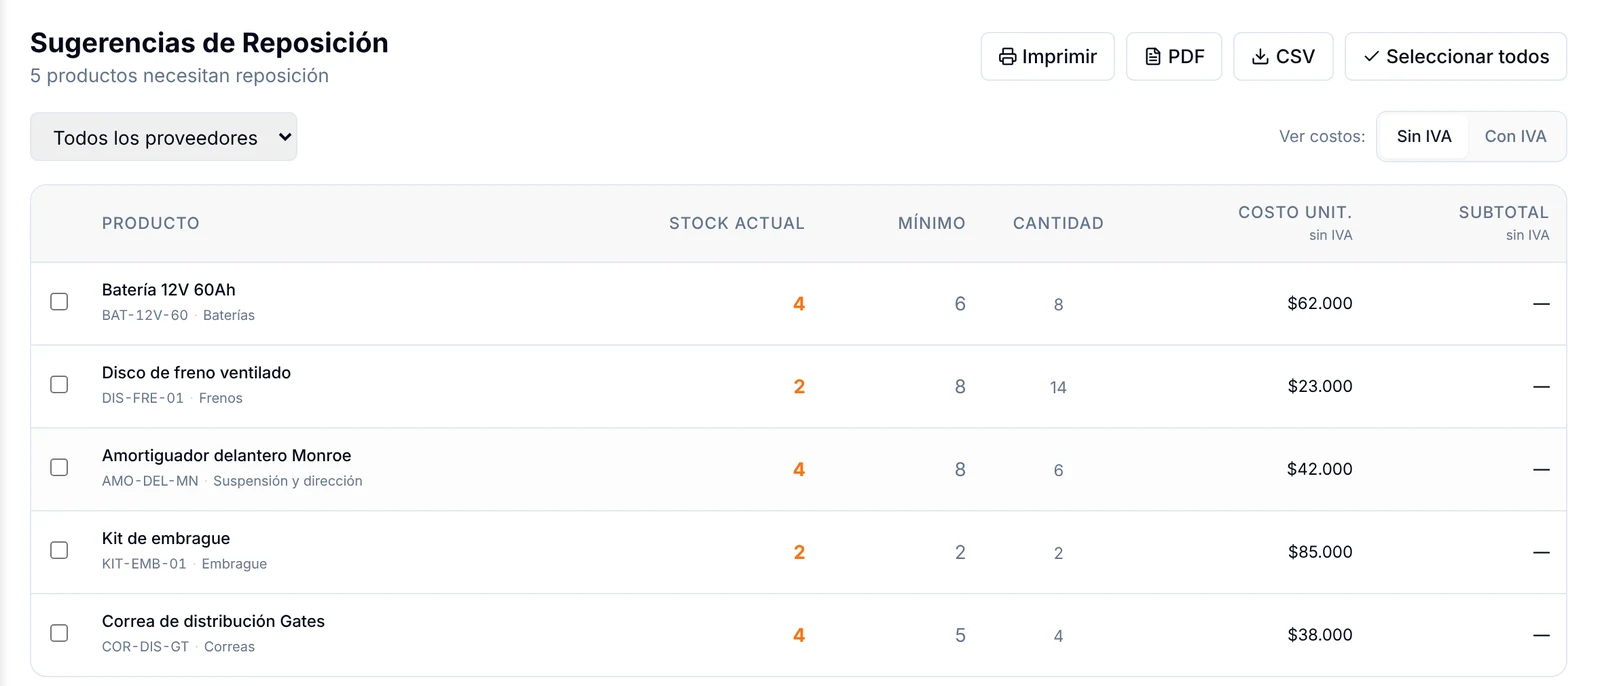The height and width of the screenshot is (686, 1600).
Task: Click product name Amortiguador delantero Monroe
Action: tap(226, 456)
